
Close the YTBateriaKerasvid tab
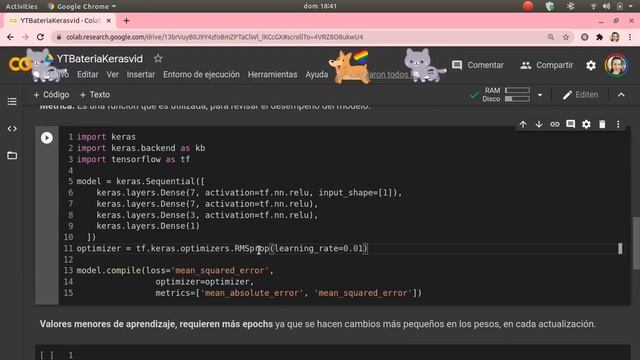109,20
